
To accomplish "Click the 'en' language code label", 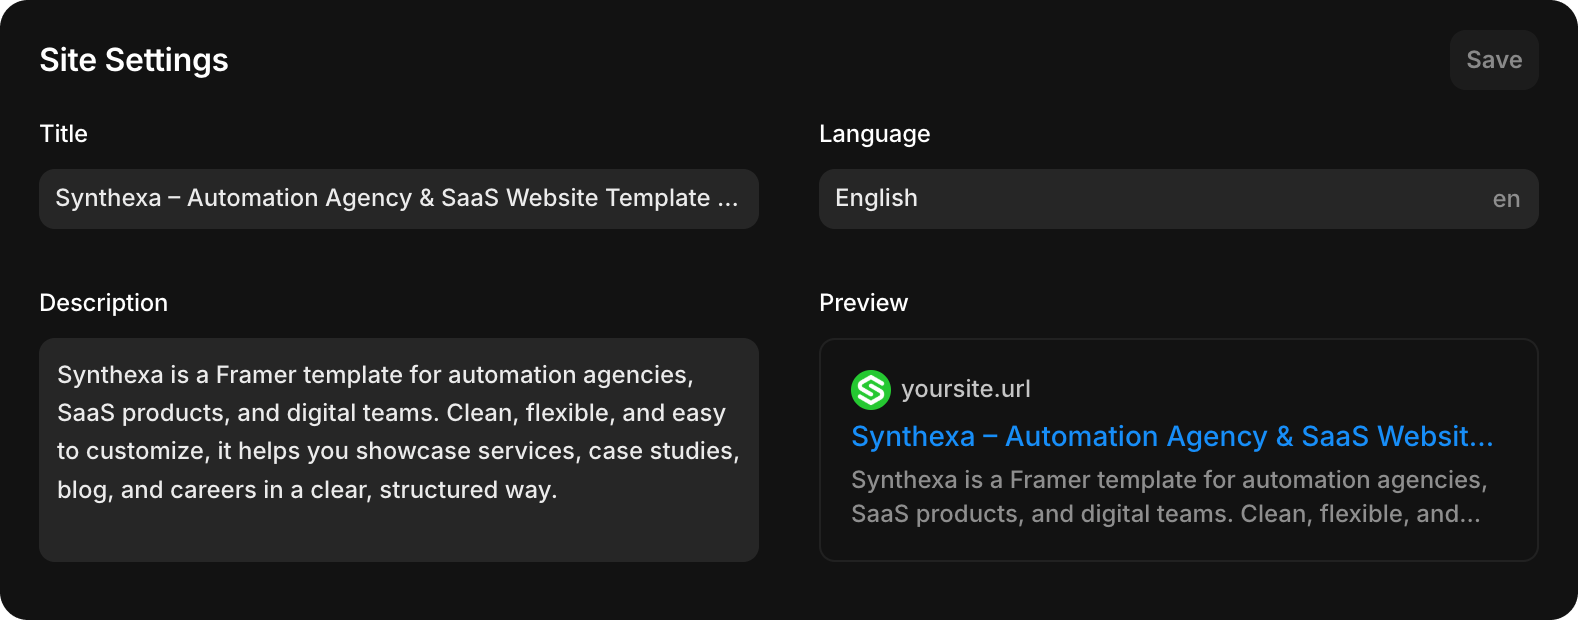I will click(x=1506, y=199).
